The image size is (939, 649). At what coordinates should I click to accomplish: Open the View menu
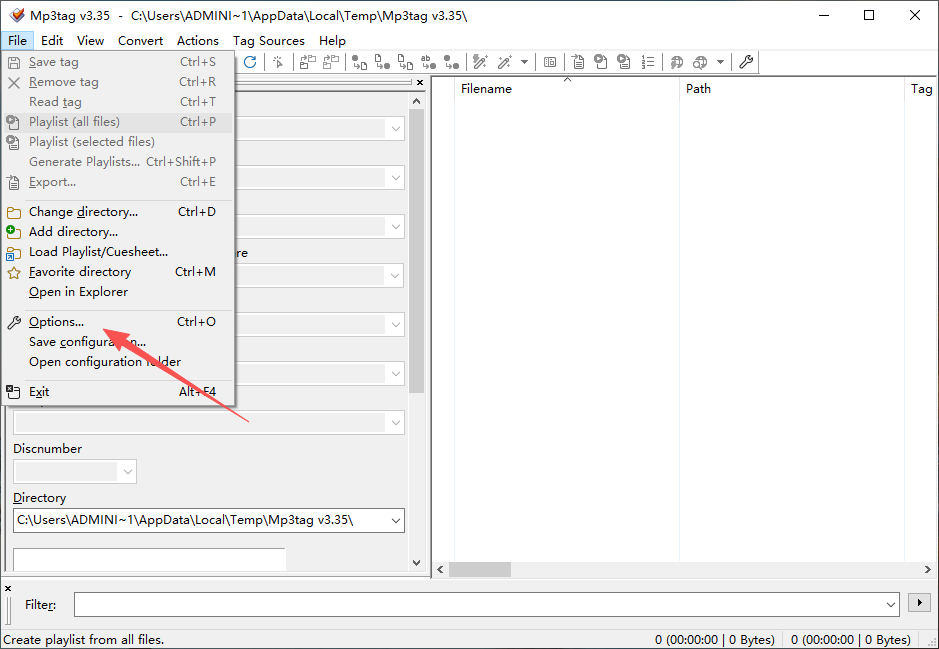pyautogui.click(x=90, y=41)
